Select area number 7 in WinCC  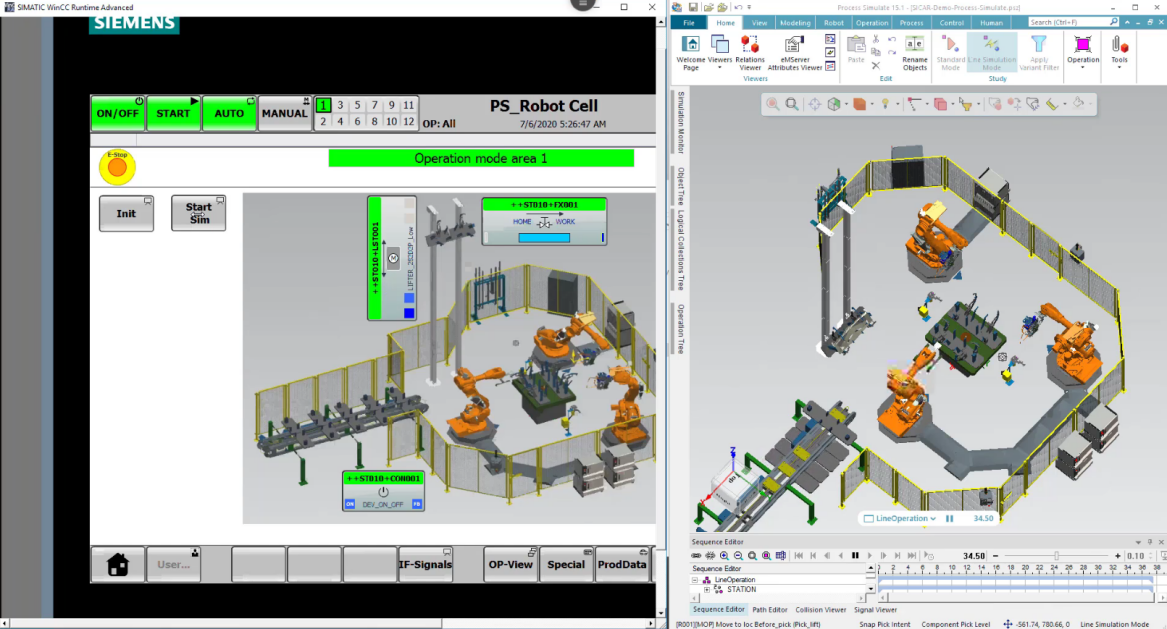[x=374, y=105]
